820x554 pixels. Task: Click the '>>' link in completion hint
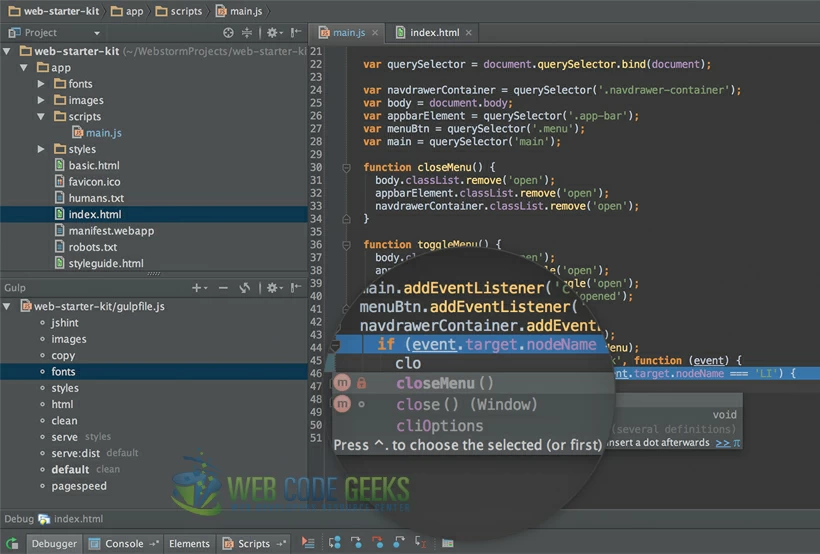pos(723,443)
